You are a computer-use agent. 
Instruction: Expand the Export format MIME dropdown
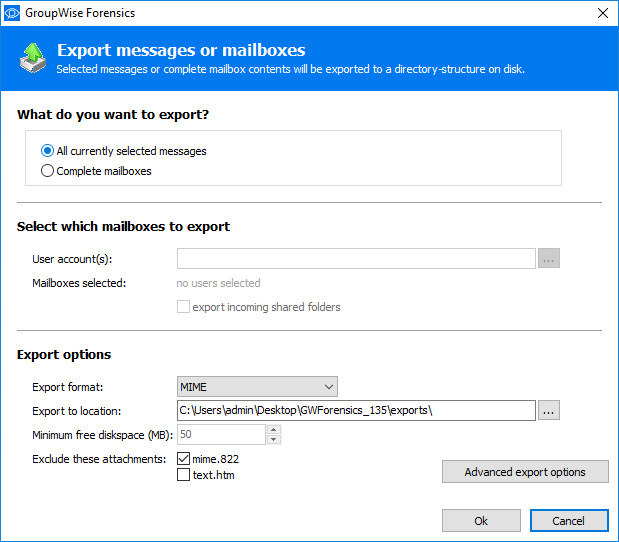(x=257, y=387)
